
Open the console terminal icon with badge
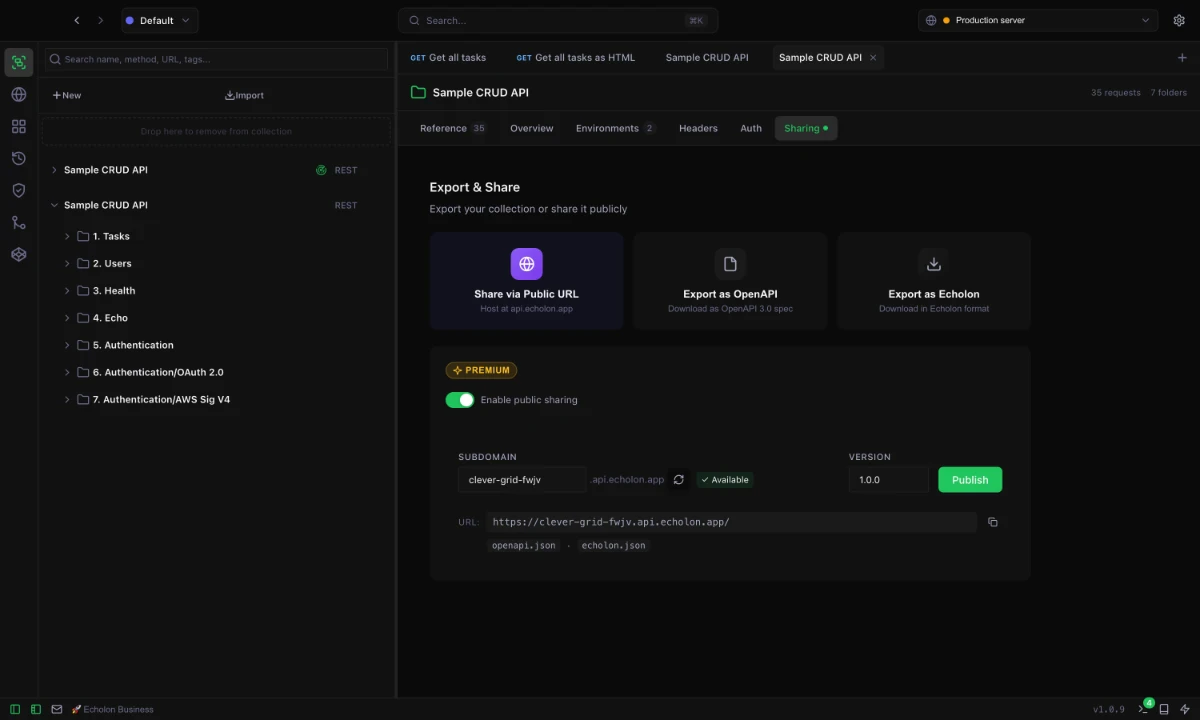coord(1145,708)
